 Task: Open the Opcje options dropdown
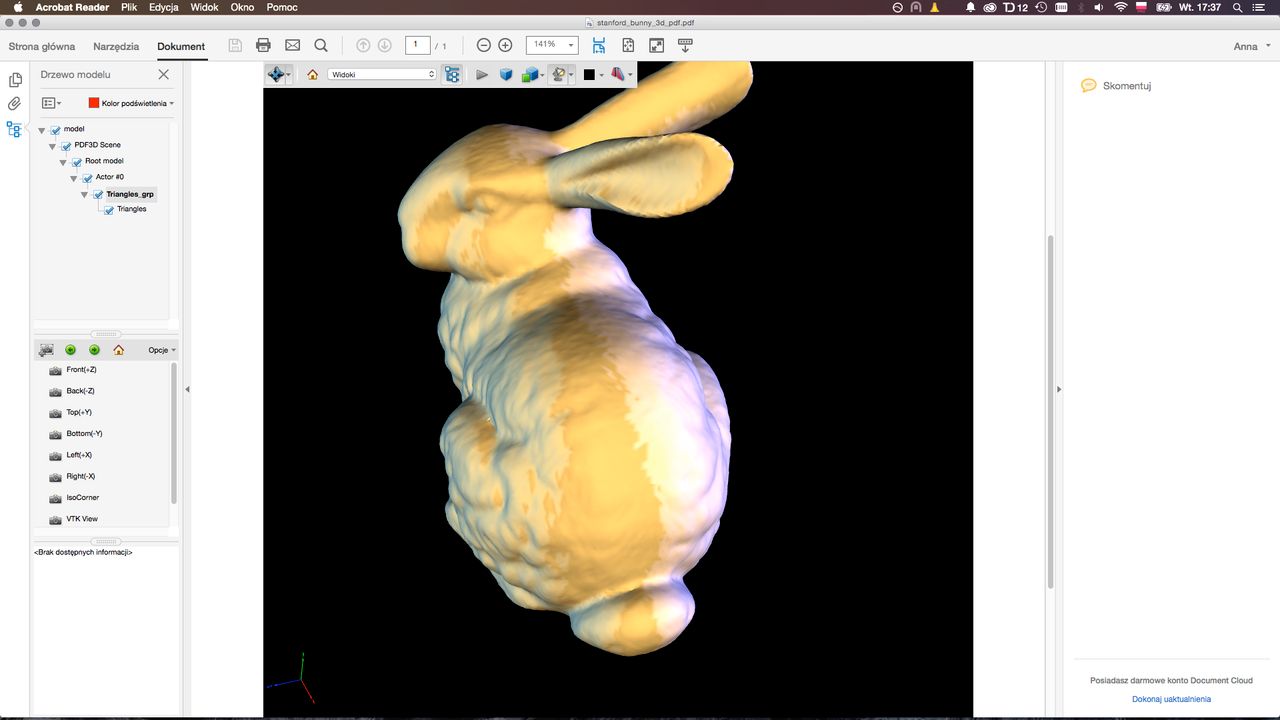tap(162, 350)
